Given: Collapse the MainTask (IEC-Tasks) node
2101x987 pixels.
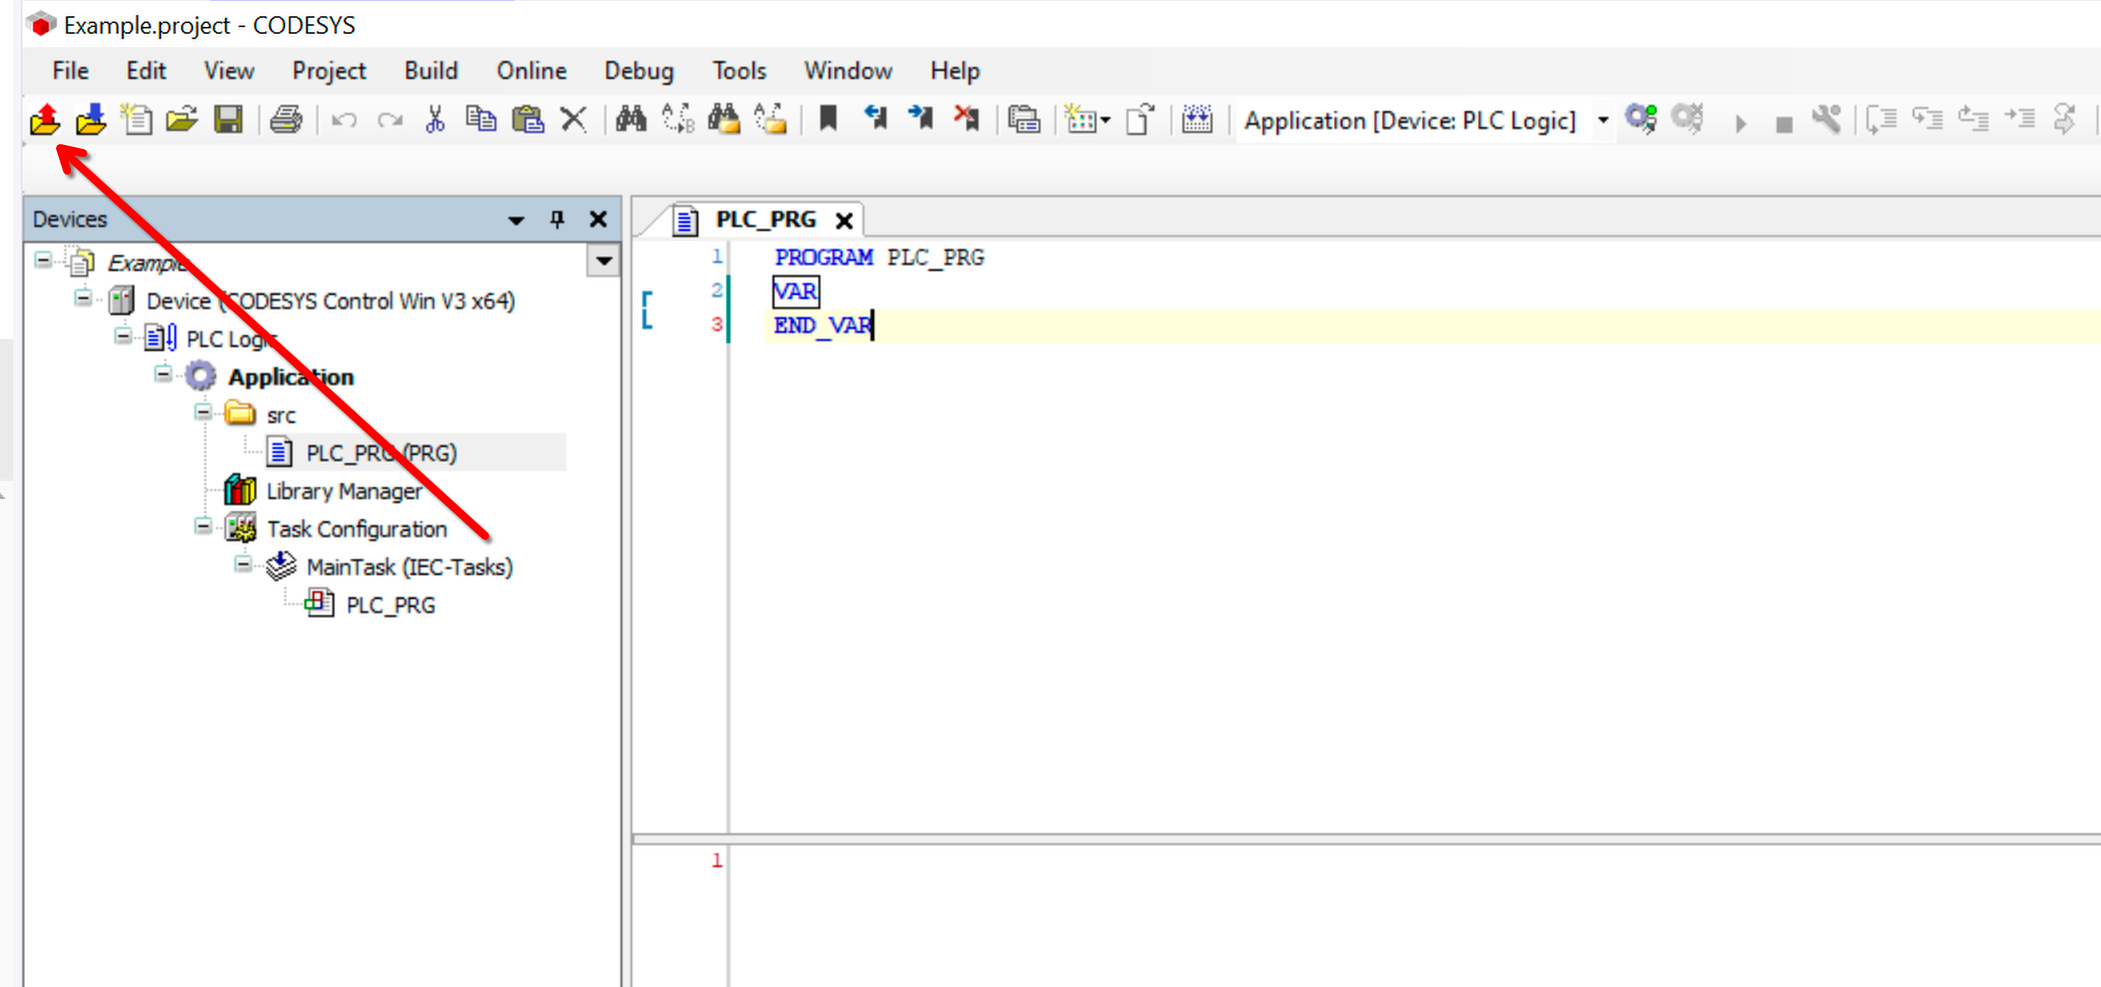Looking at the screenshot, I should 243,564.
